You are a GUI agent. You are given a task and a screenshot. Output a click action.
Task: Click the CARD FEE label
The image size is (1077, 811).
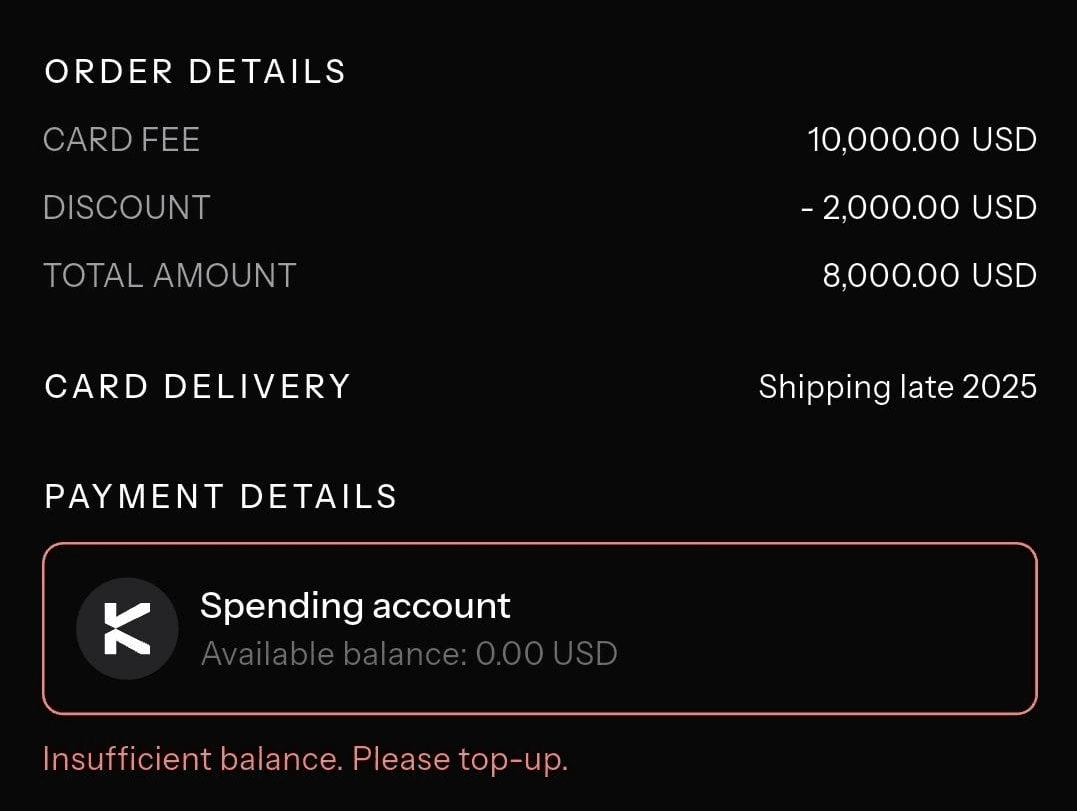tap(121, 140)
